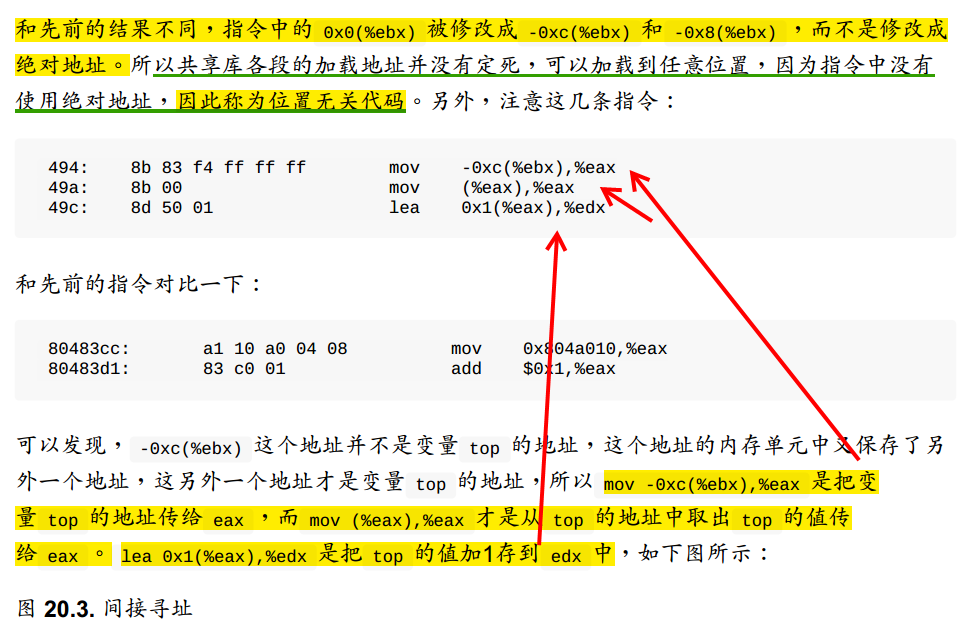
Task: Click the 49a: address in assembly listing
Action: click(x=68, y=188)
